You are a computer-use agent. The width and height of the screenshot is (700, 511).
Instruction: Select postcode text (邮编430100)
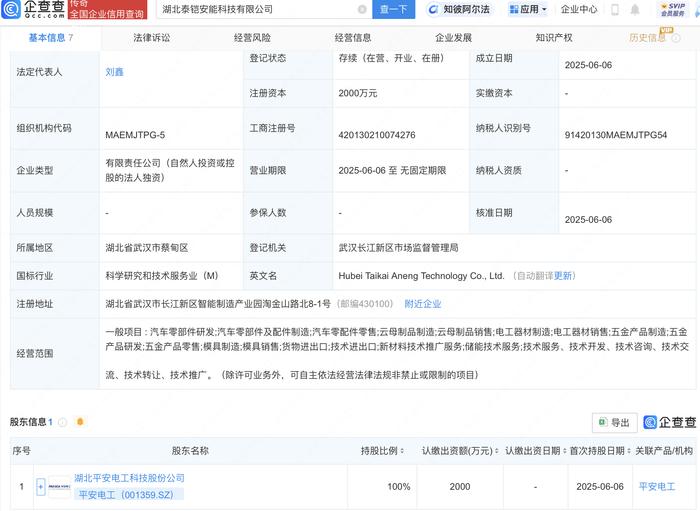click(364, 304)
